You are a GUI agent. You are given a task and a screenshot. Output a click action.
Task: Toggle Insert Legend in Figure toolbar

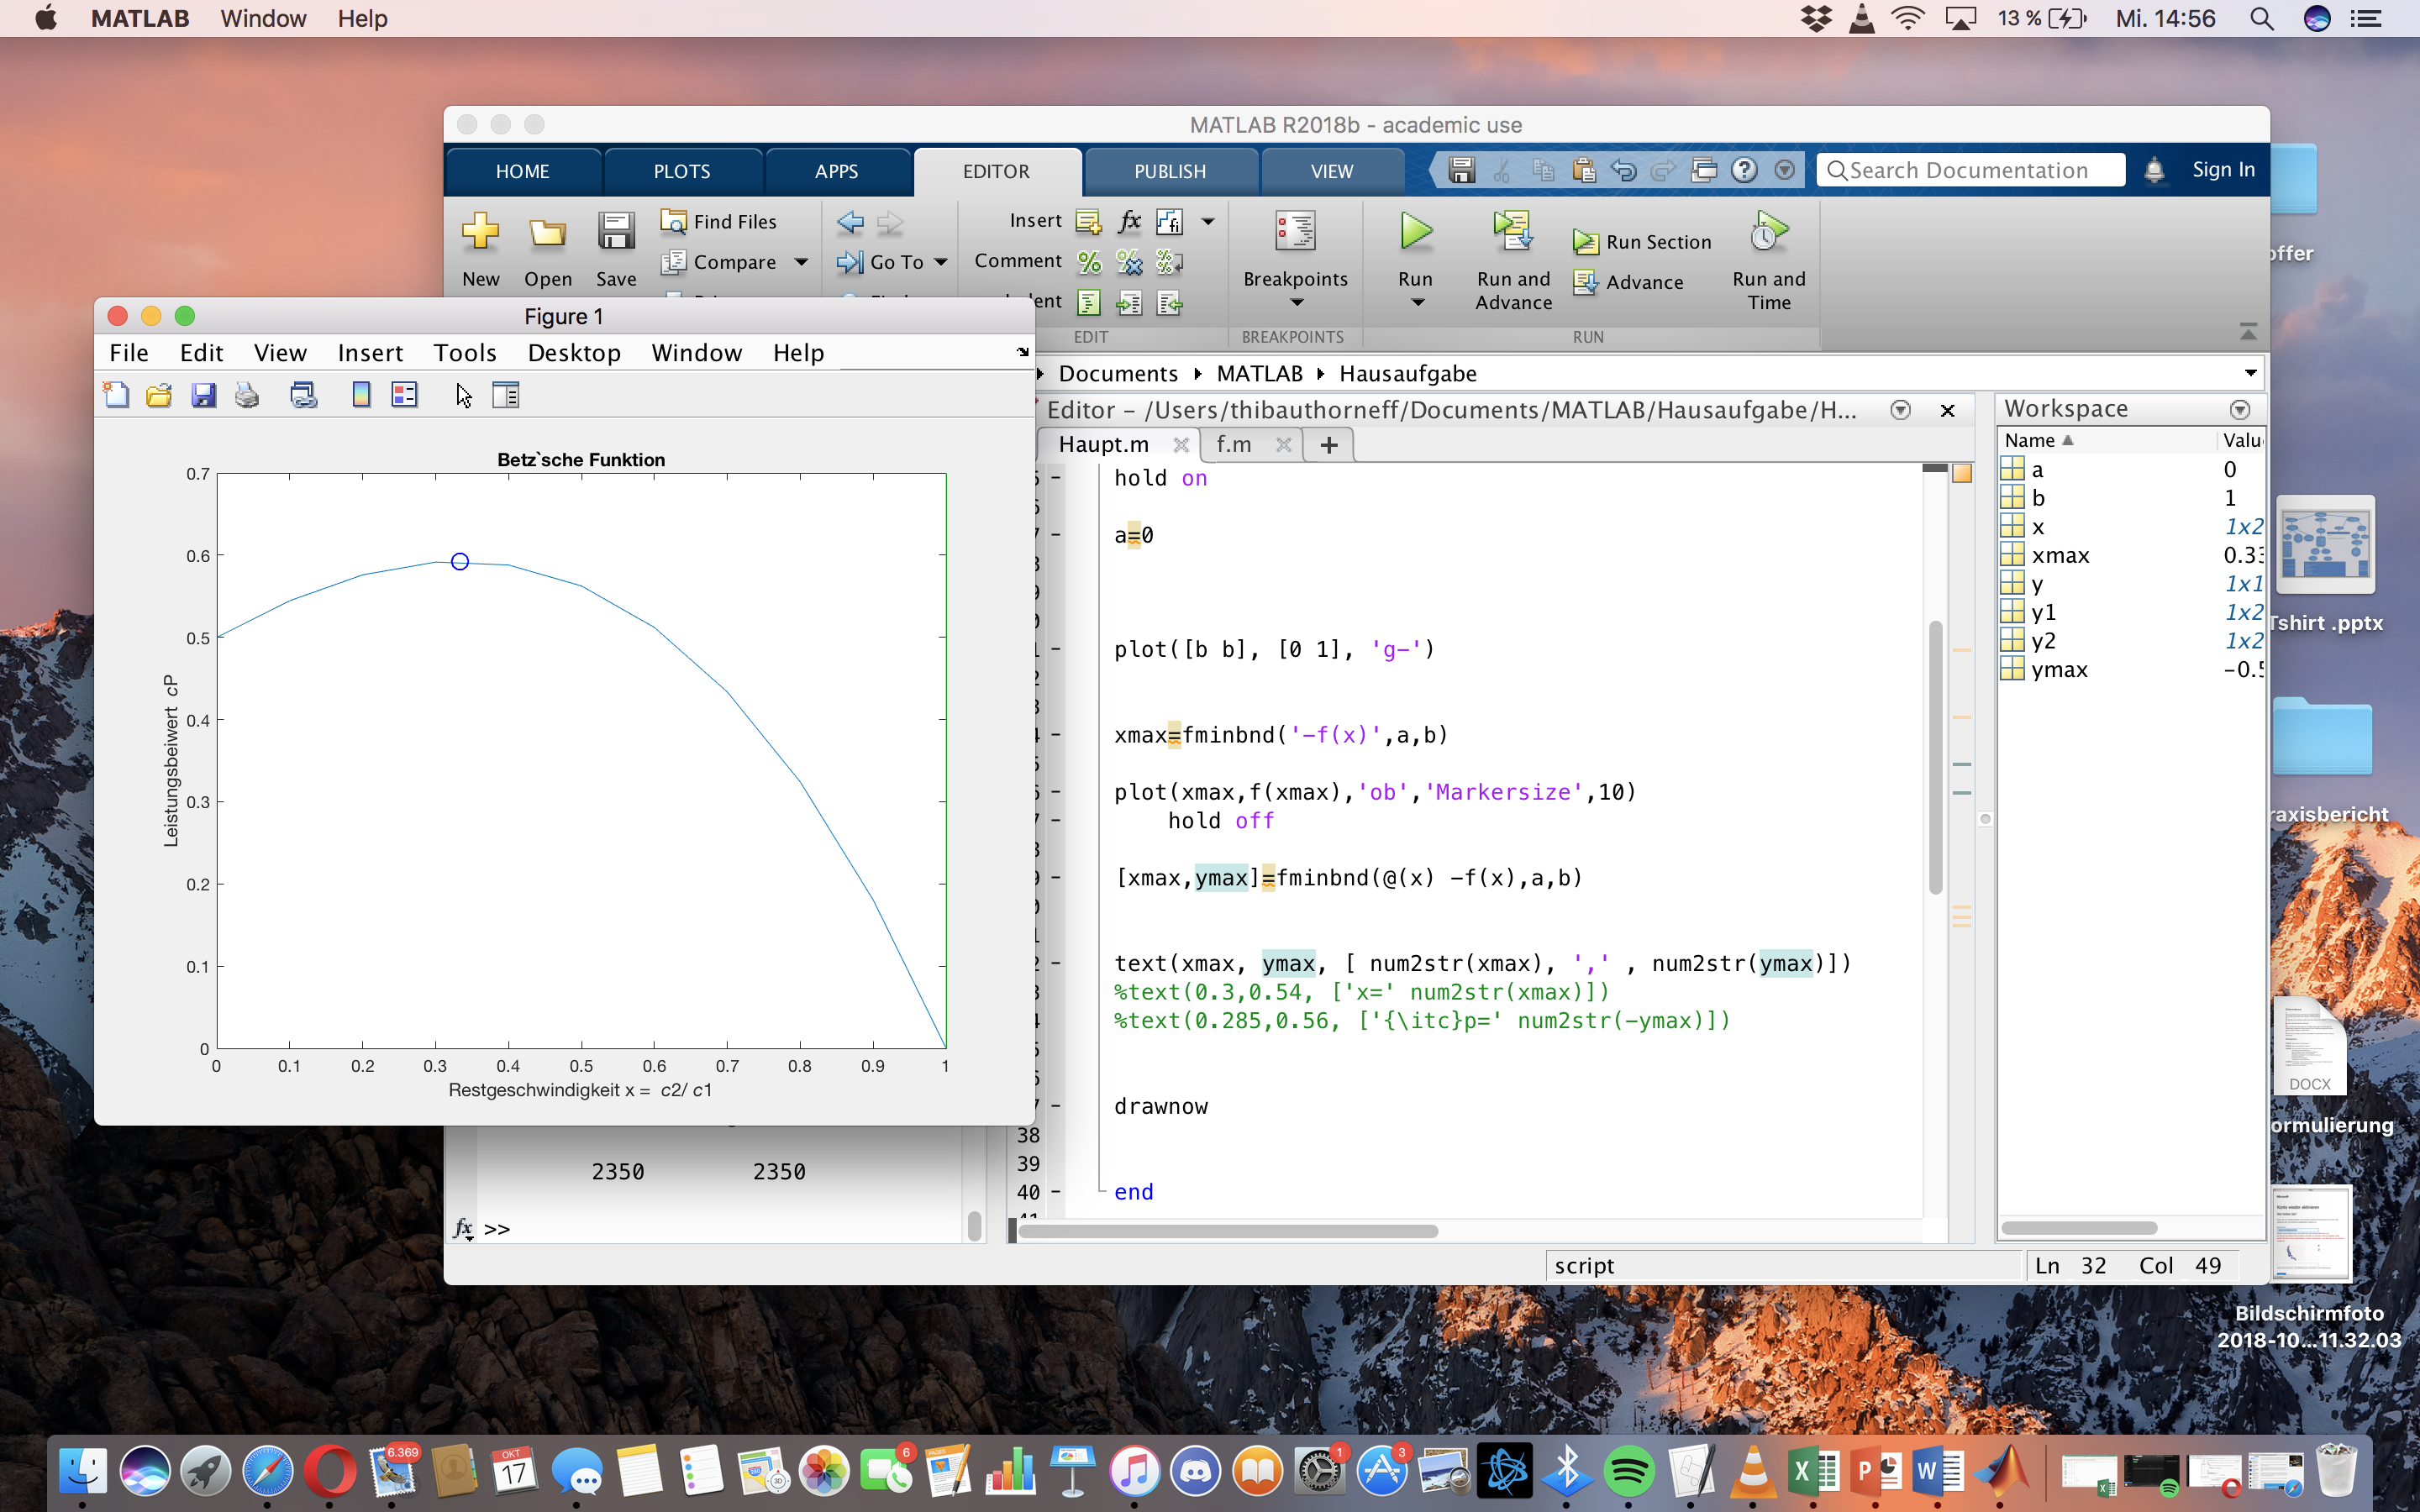click(404, 395)
